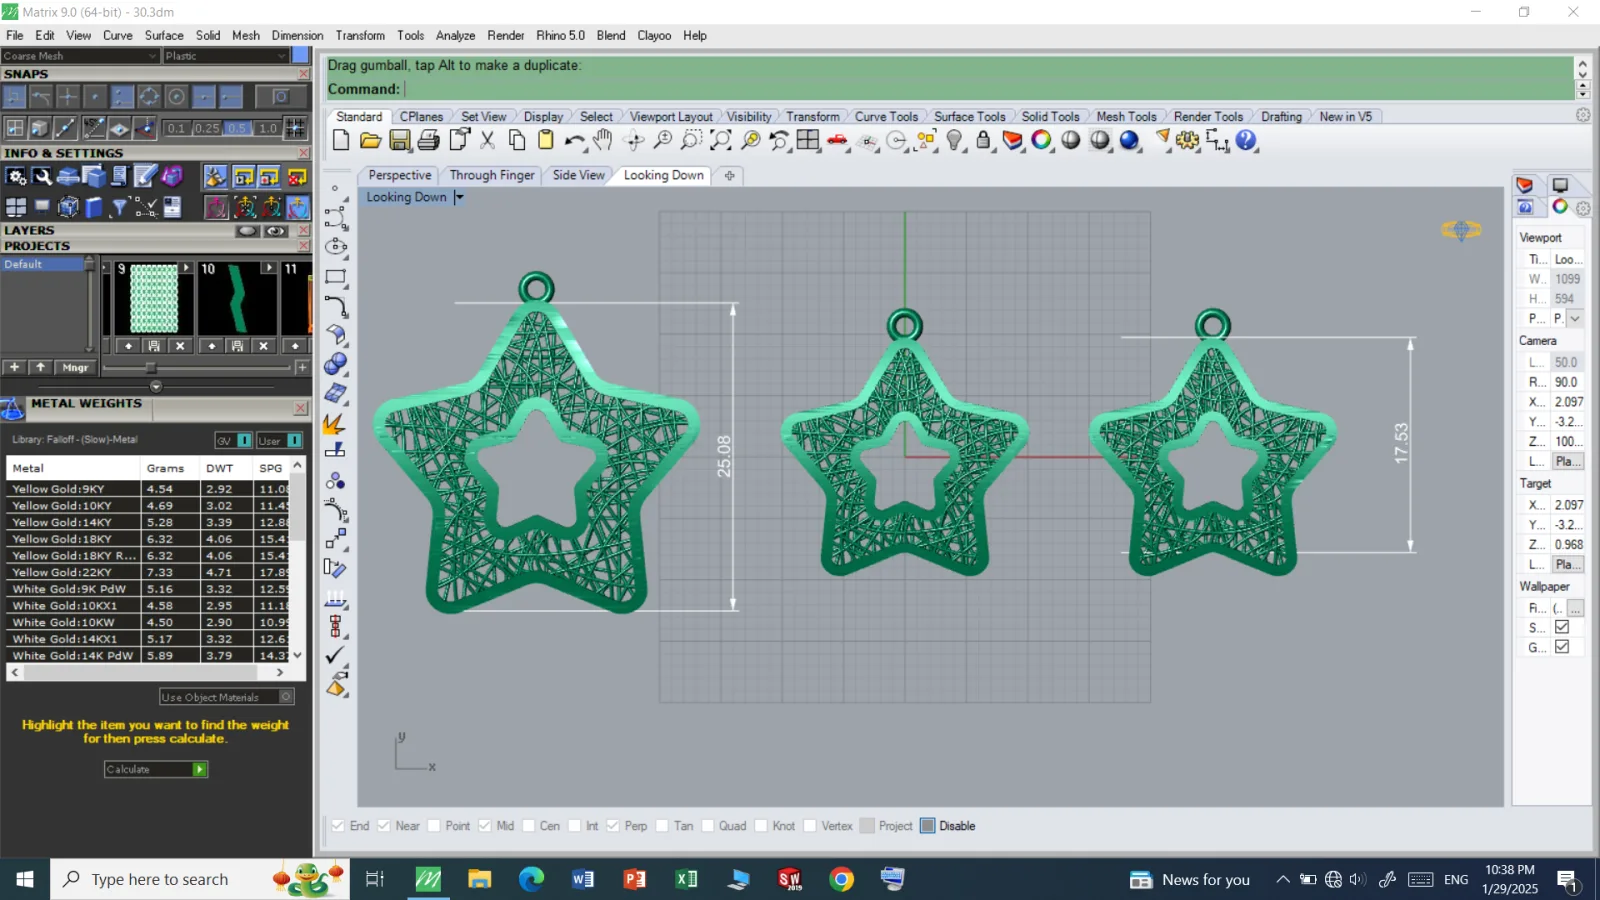
Task: Click the checkmark tool in the side toolbar
Action: click(x=336, y=655)
